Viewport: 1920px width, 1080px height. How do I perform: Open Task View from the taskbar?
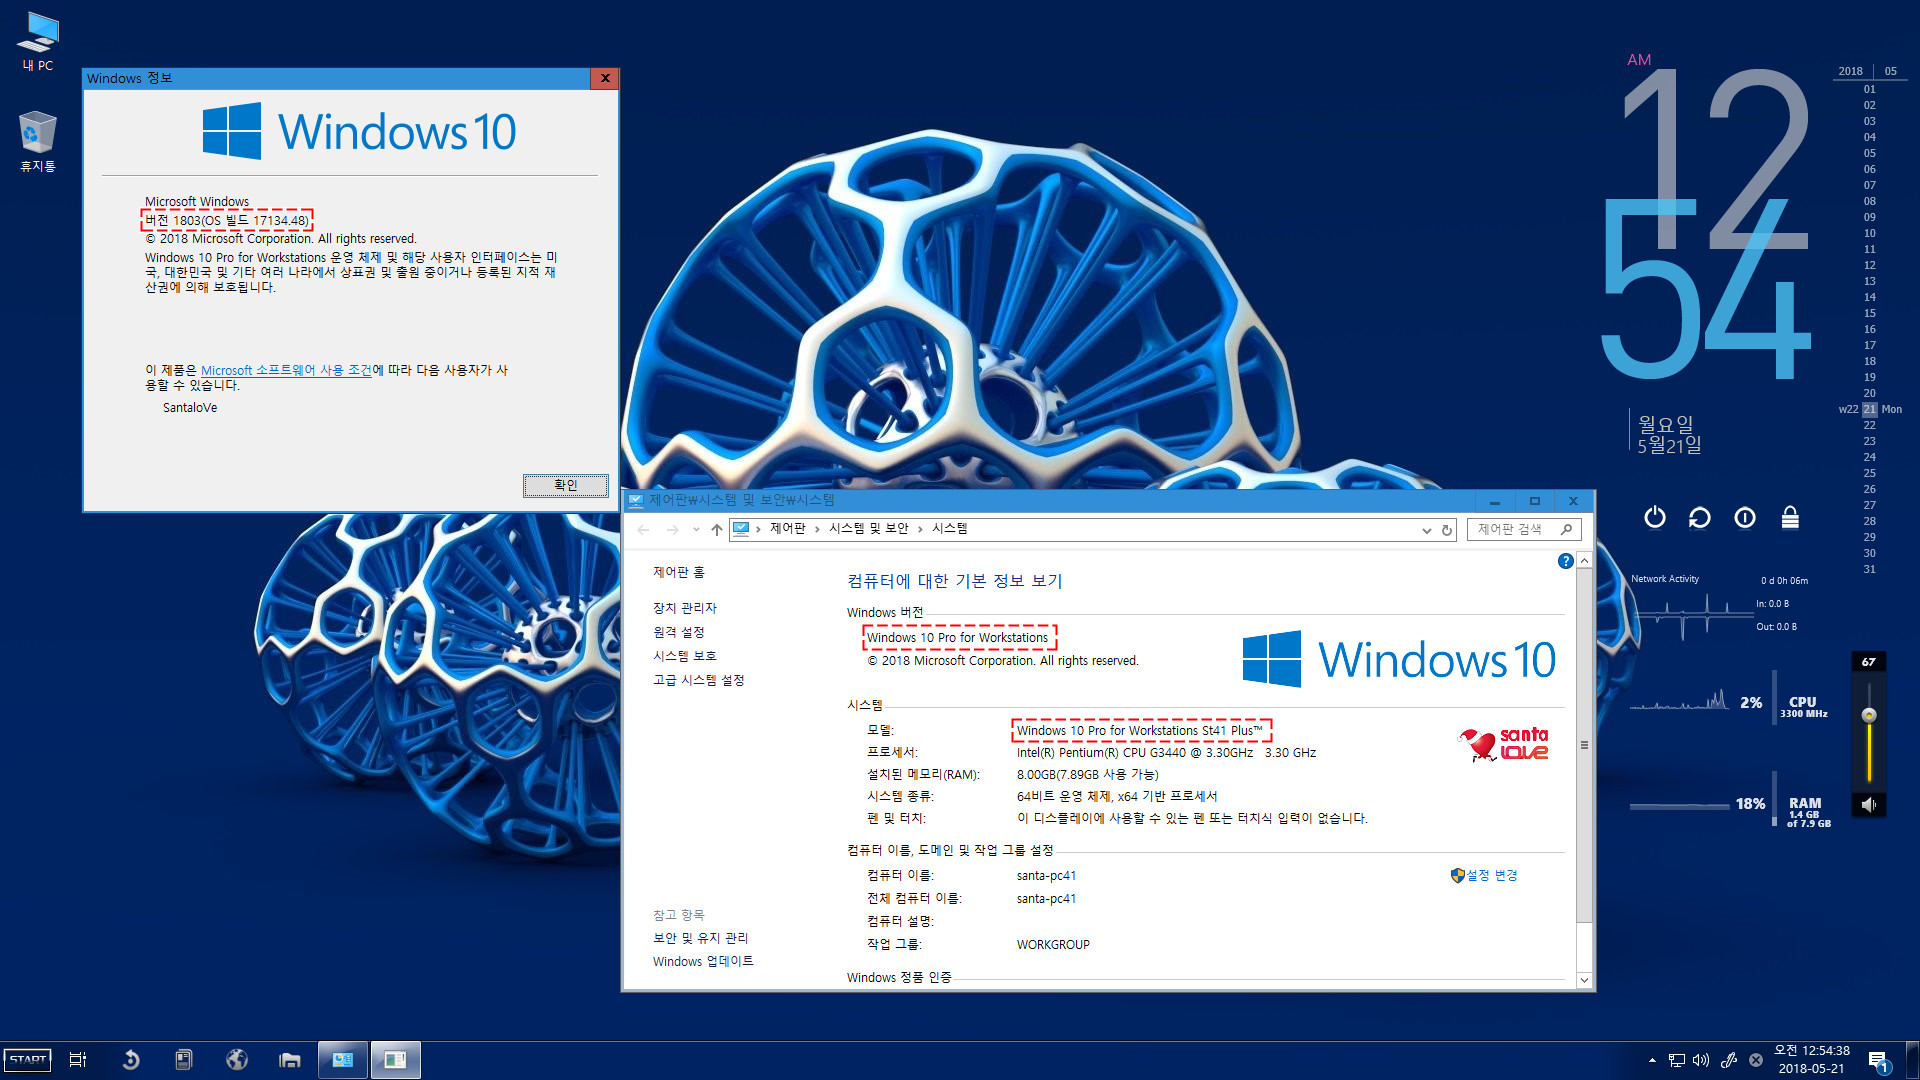click(78, 1060)
